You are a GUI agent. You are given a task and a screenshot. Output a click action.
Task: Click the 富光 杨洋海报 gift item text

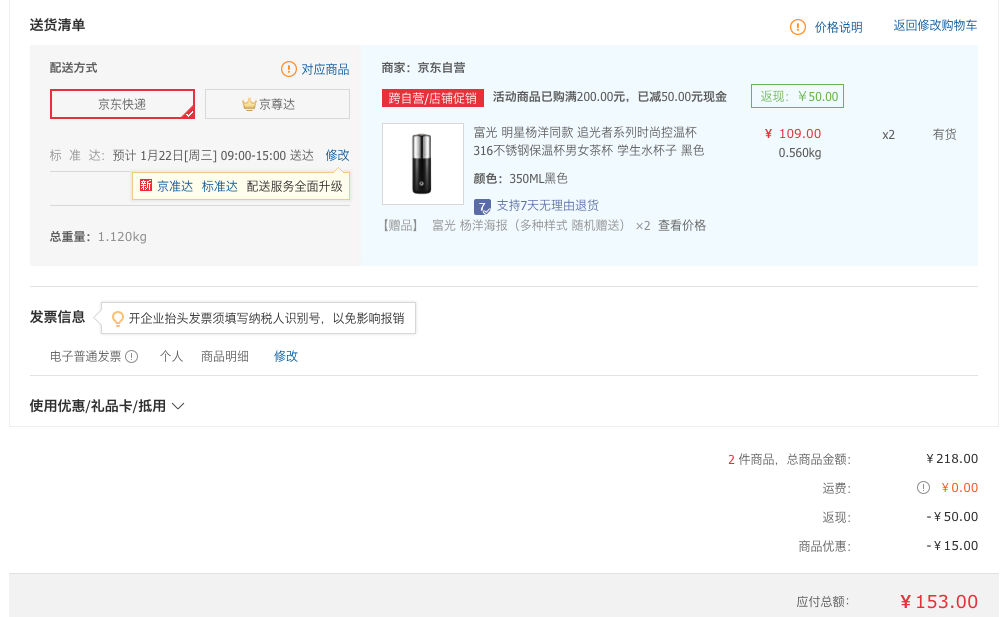(527, 225)
